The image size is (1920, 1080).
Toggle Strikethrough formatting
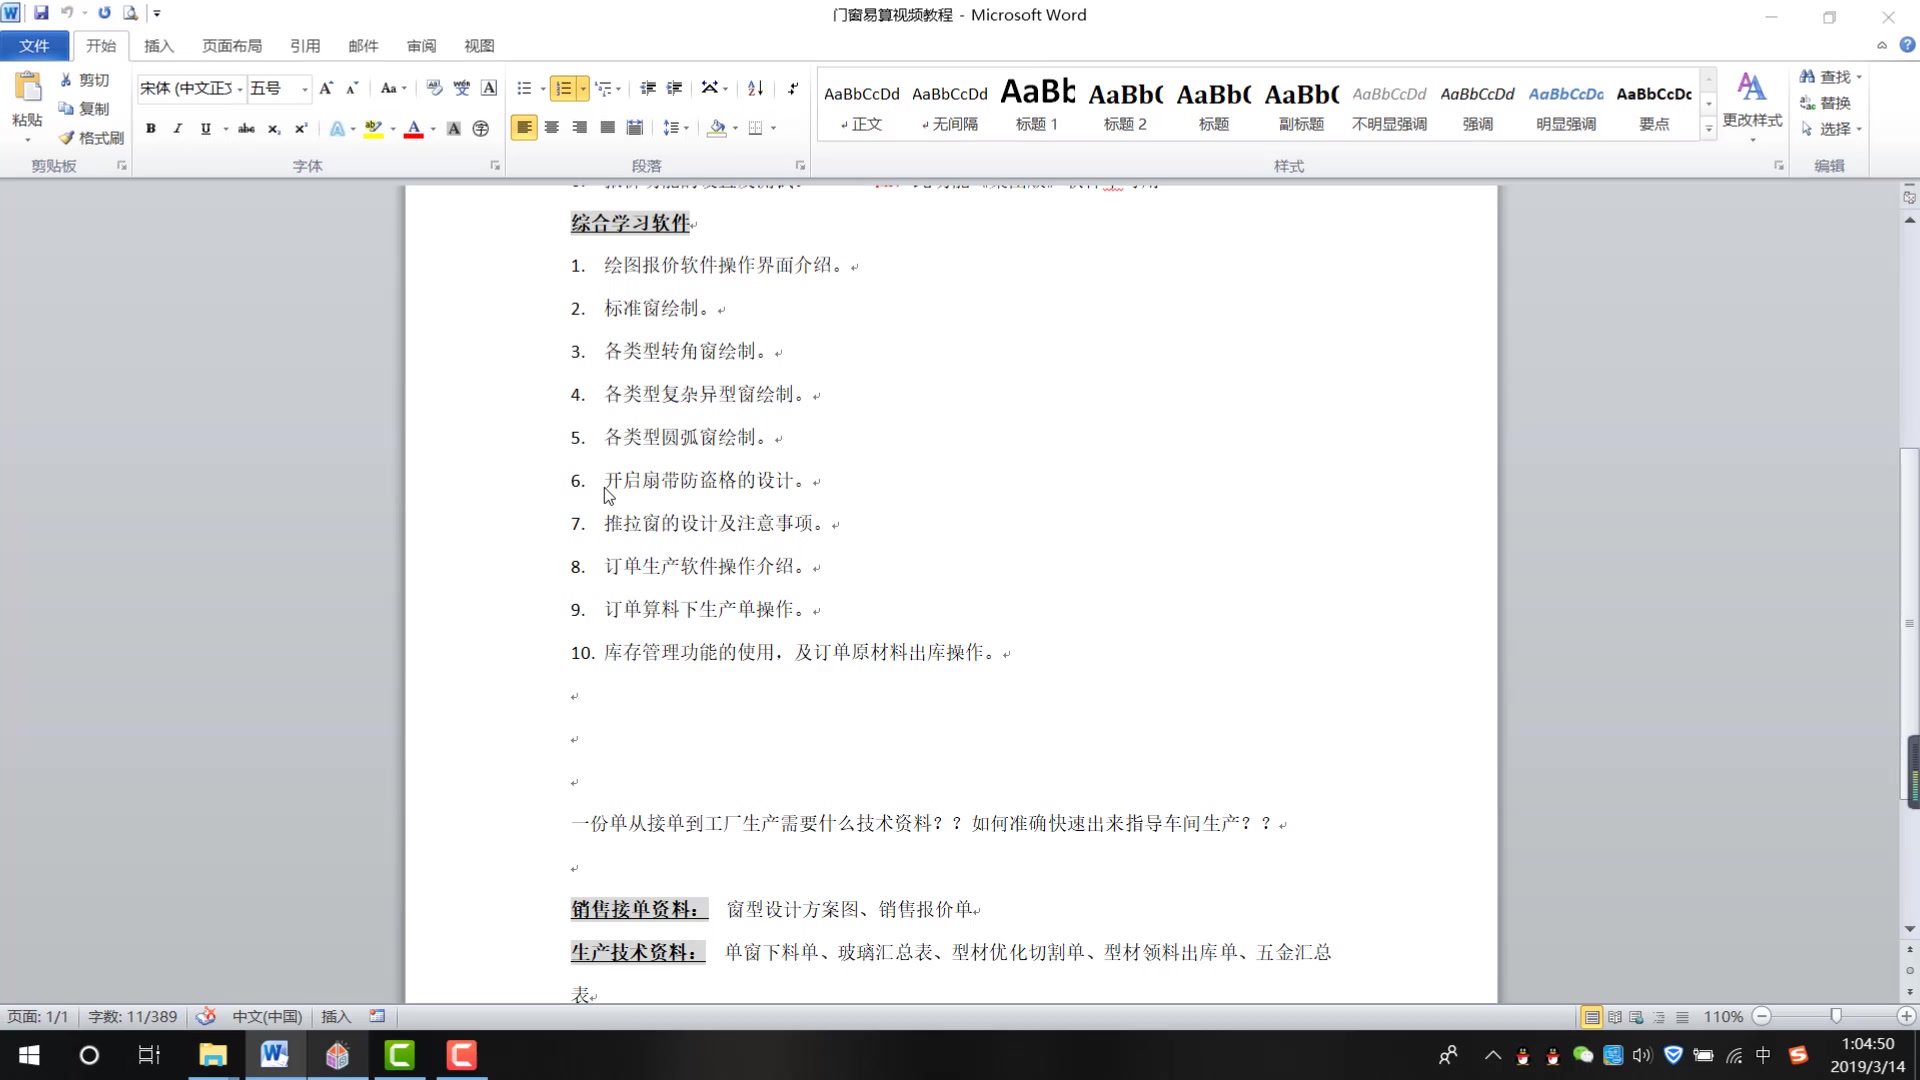coord(246,128)
